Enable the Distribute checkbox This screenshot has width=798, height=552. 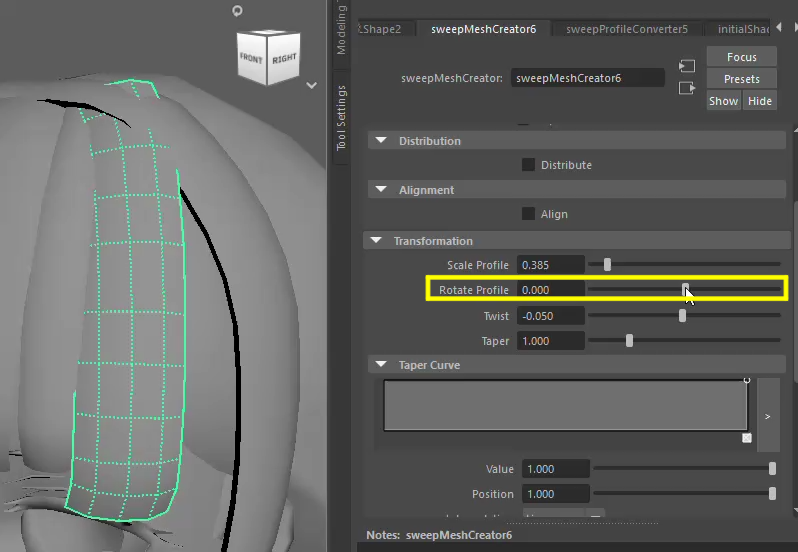tap(528, 165)
